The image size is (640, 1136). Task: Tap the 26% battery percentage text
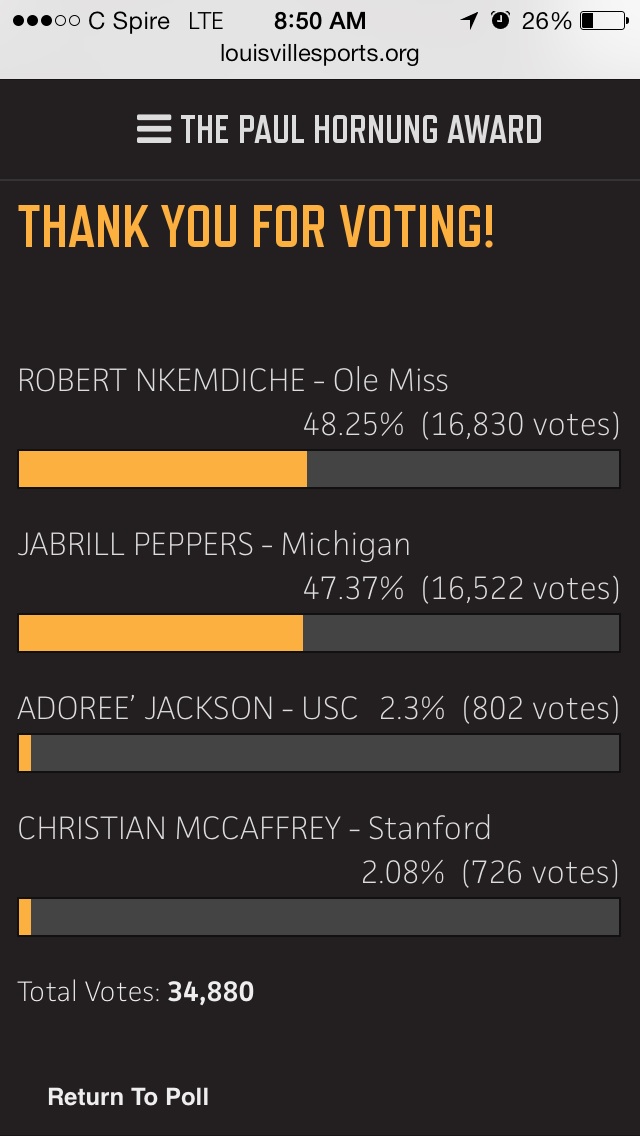click(546, 20)
